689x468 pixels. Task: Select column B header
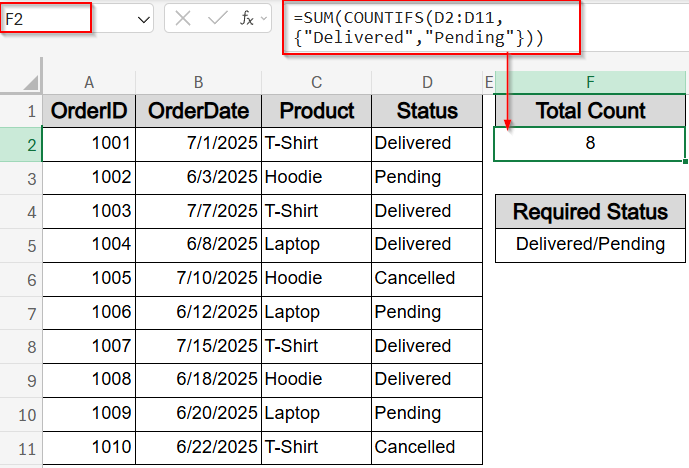[198, 82]
